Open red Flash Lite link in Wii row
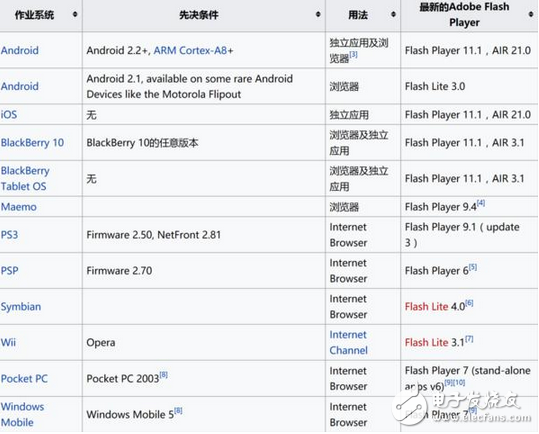Screen dimensions: 539x434 coord(426,343)
